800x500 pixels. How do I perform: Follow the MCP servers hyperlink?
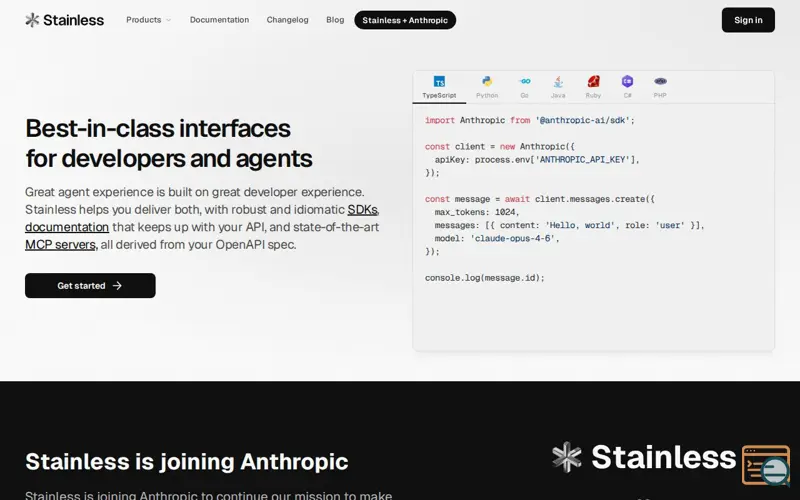pos(60,244)
